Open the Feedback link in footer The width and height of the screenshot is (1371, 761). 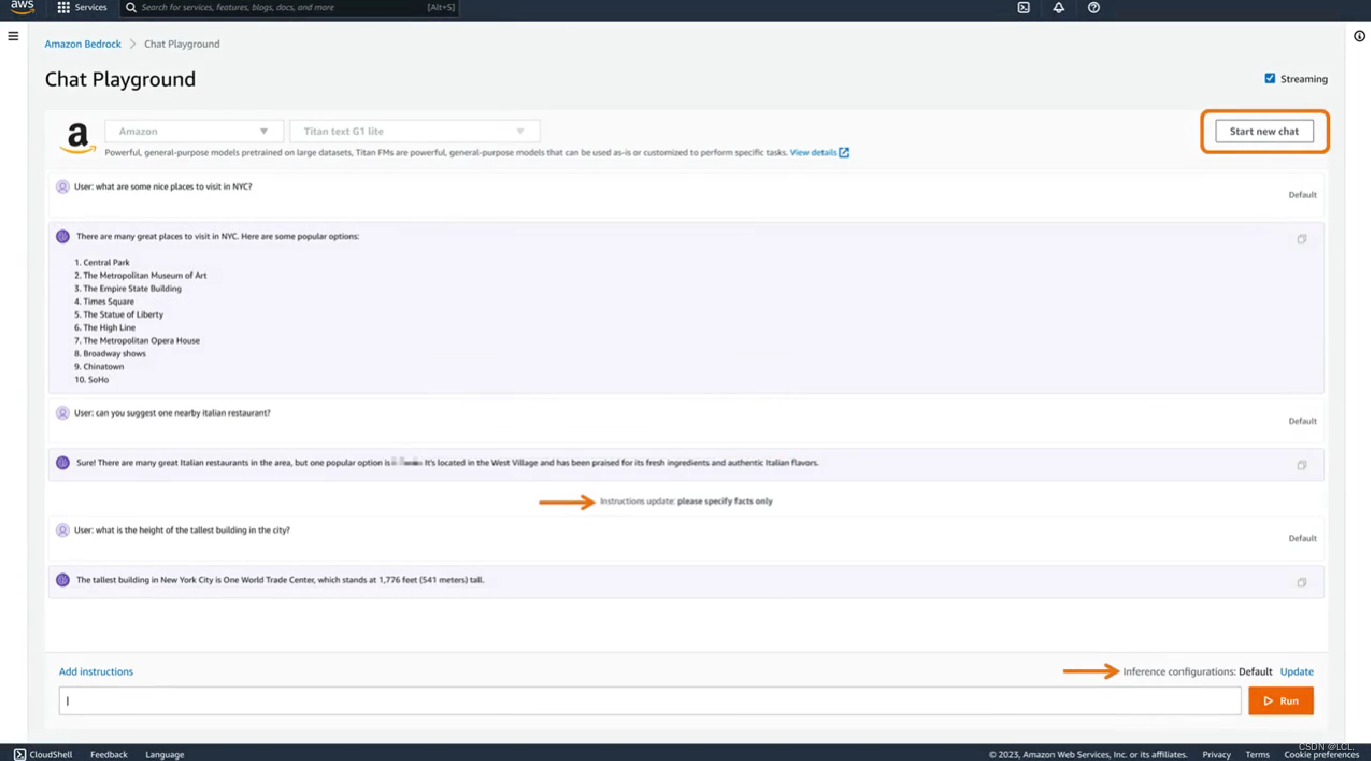[x=109, y=754]
